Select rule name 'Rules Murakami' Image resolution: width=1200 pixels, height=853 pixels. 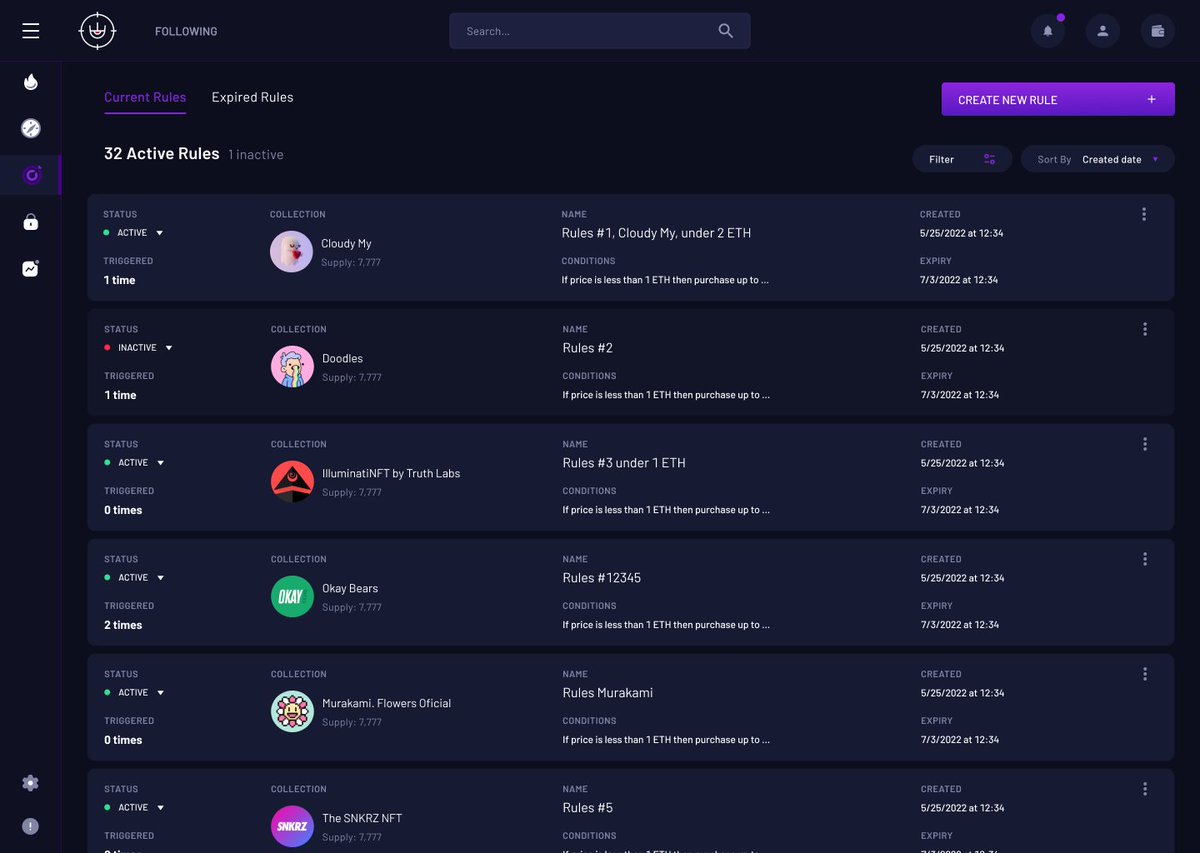tap(608, 693)
